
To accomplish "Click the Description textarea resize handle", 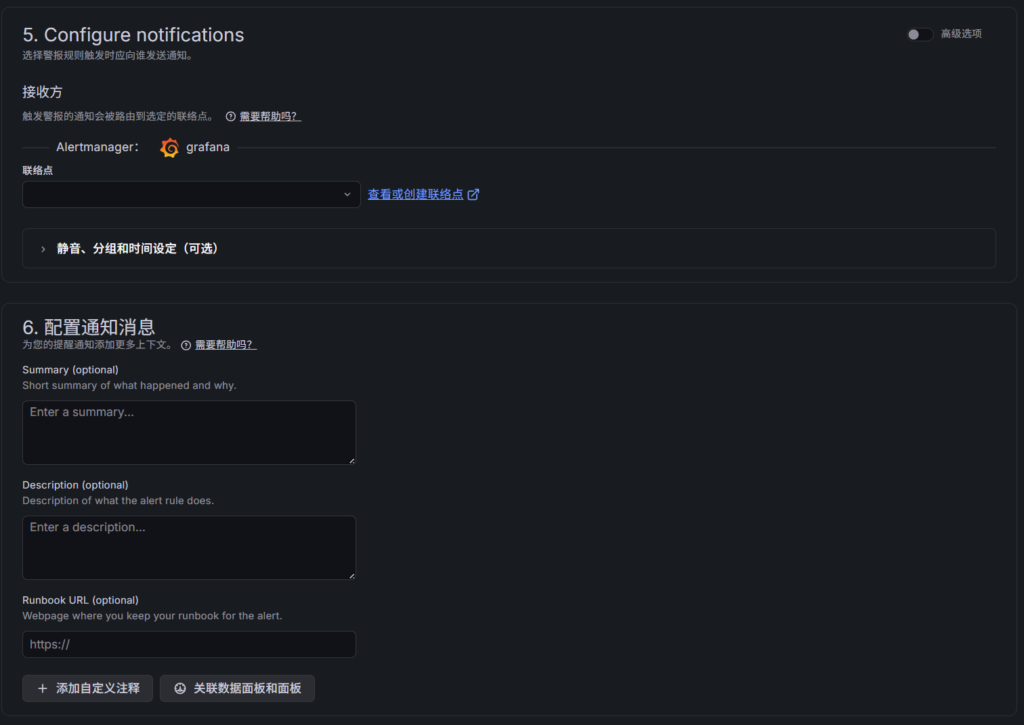I will point(351,575).
